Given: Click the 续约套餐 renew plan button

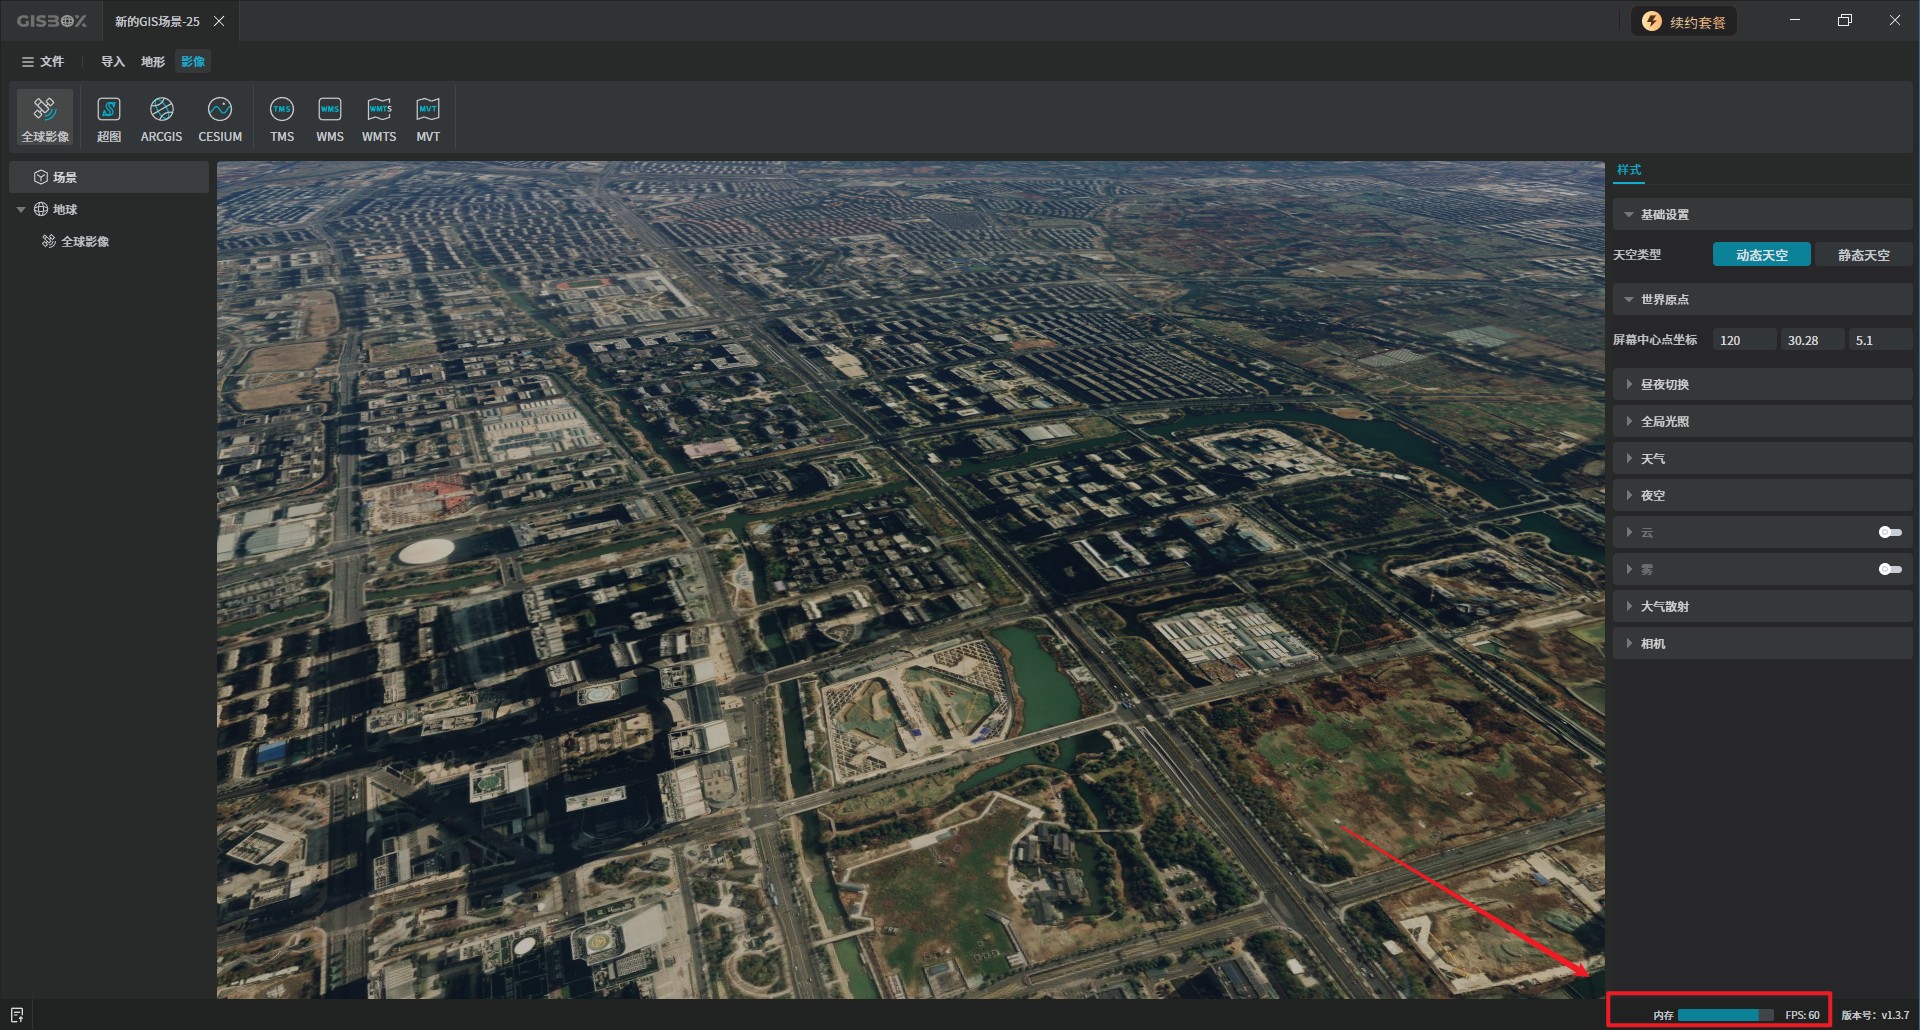Looking at the screenshot, I should pos(1684,22).
